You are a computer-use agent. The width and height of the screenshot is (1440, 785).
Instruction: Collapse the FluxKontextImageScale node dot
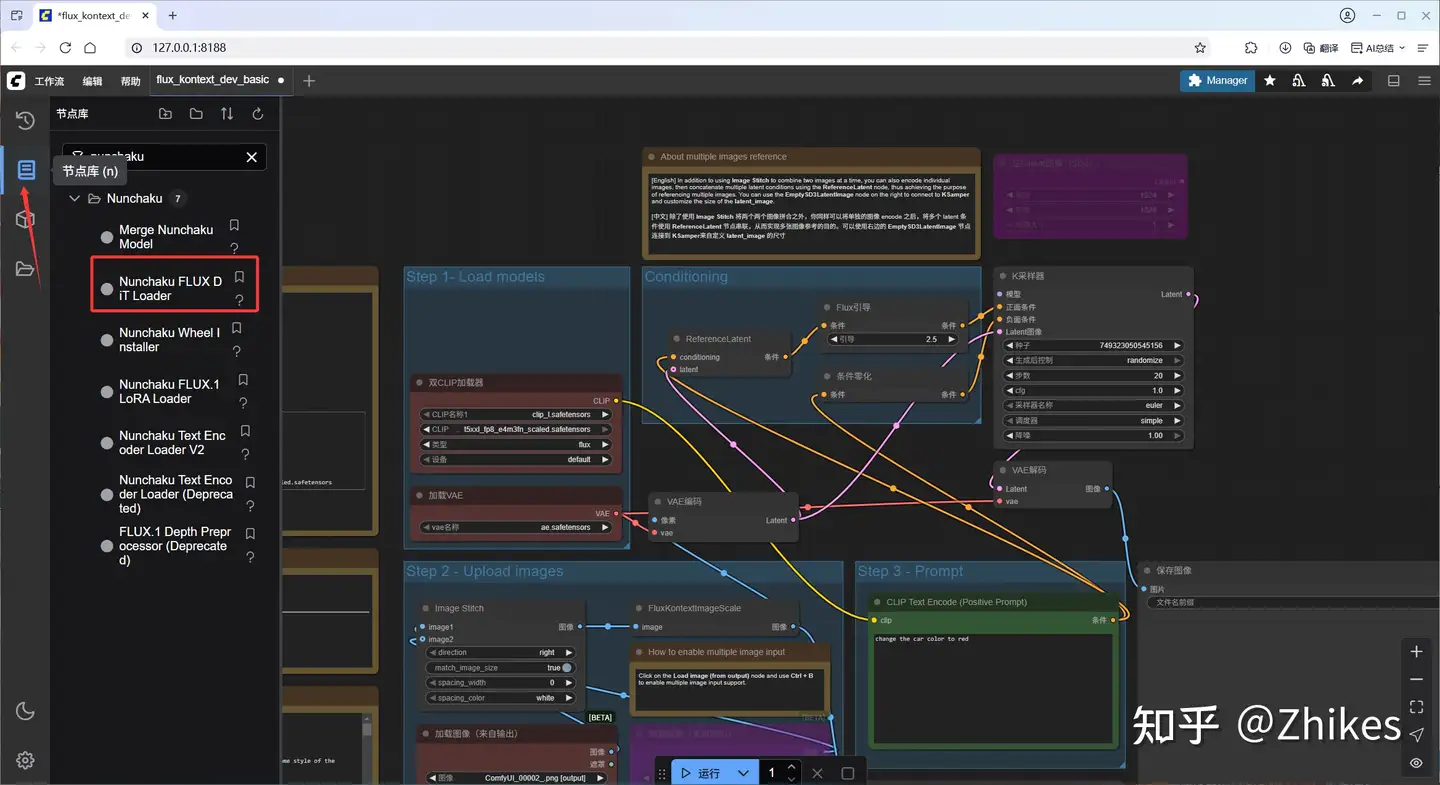click(x=638, y=608)
